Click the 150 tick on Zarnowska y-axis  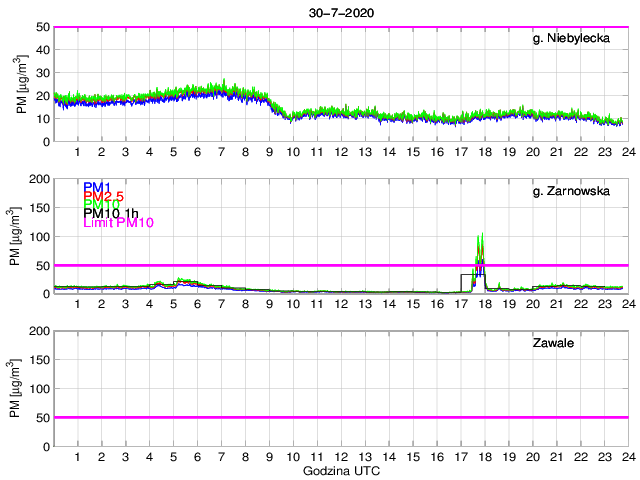pos(38,208)
